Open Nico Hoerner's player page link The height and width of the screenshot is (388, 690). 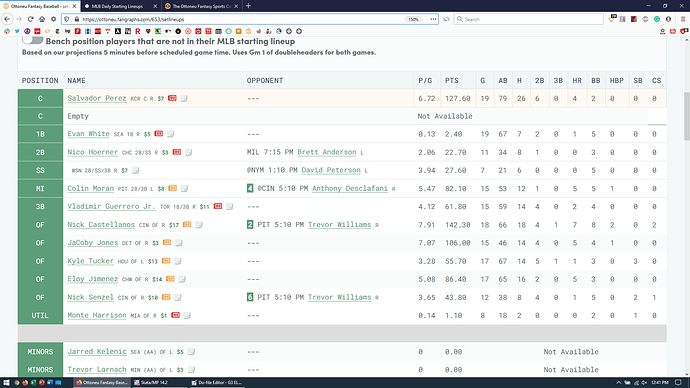coord(92,152)
